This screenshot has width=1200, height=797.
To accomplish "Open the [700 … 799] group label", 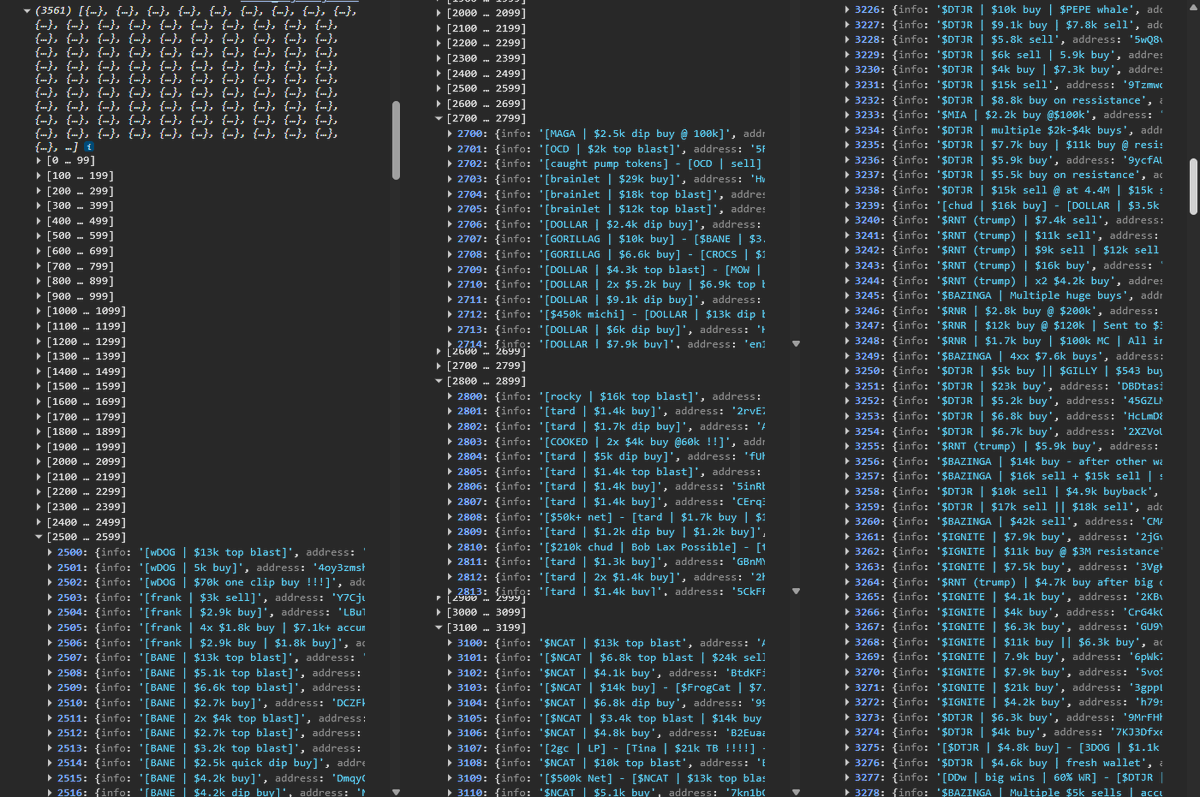I will 80,266.
